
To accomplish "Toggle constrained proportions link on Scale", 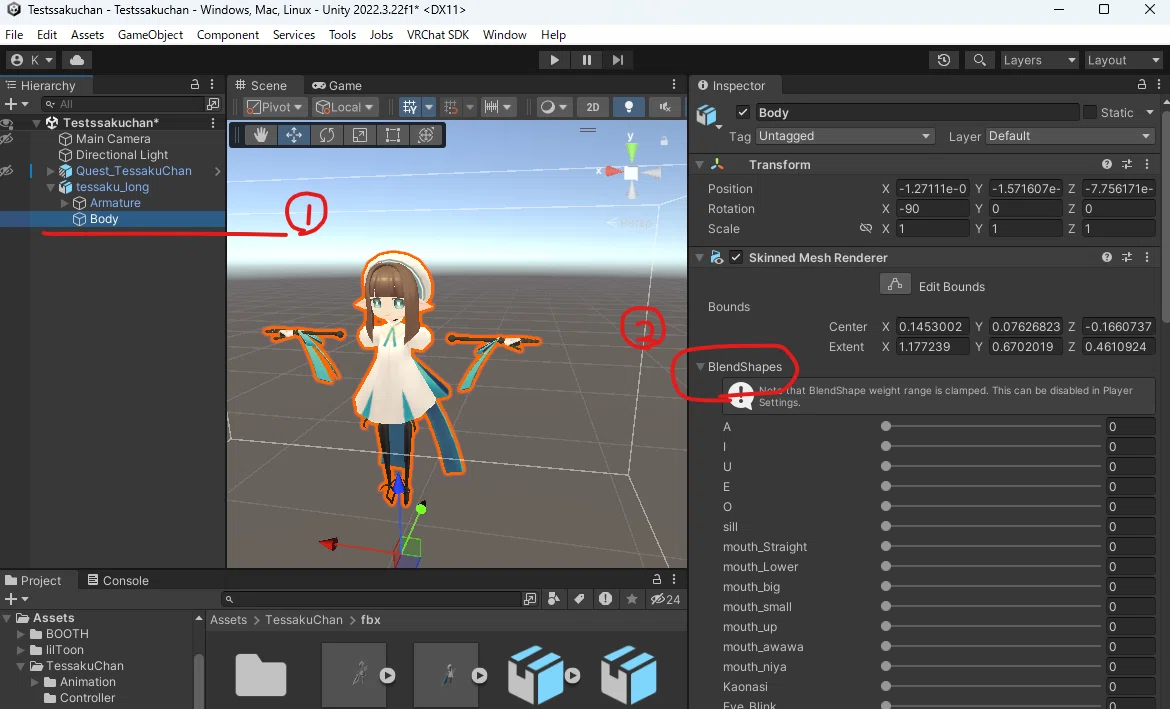I will (866, 228).
